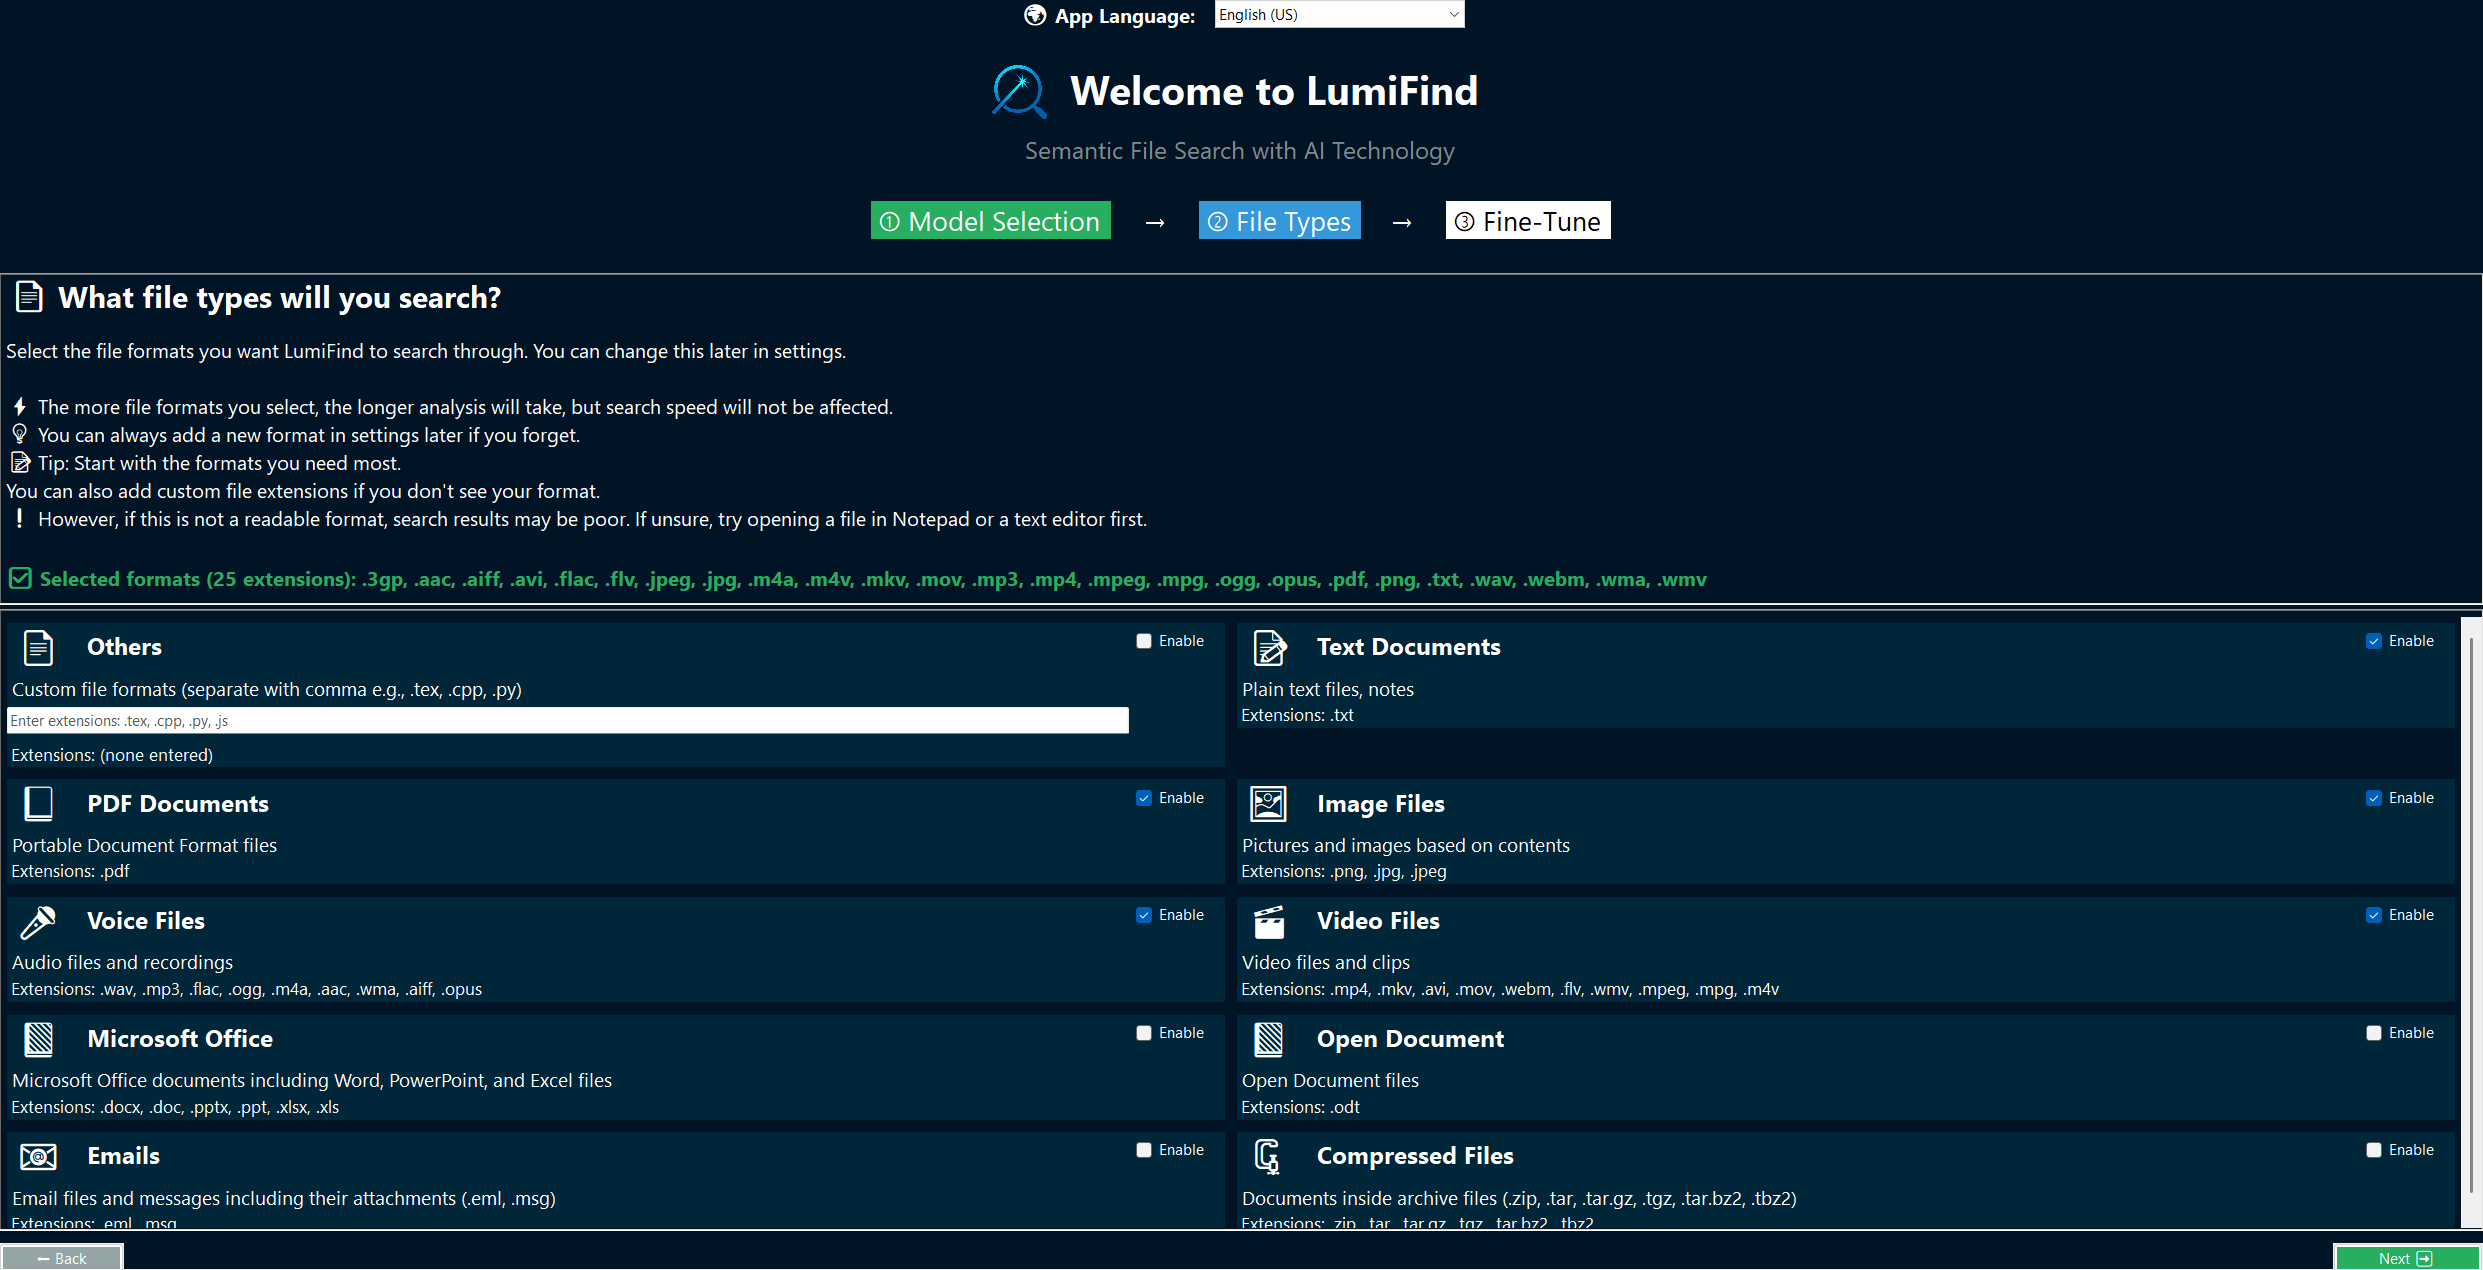
Task: Enable Microsoft Office file search
Action: pos(1144,1033)
